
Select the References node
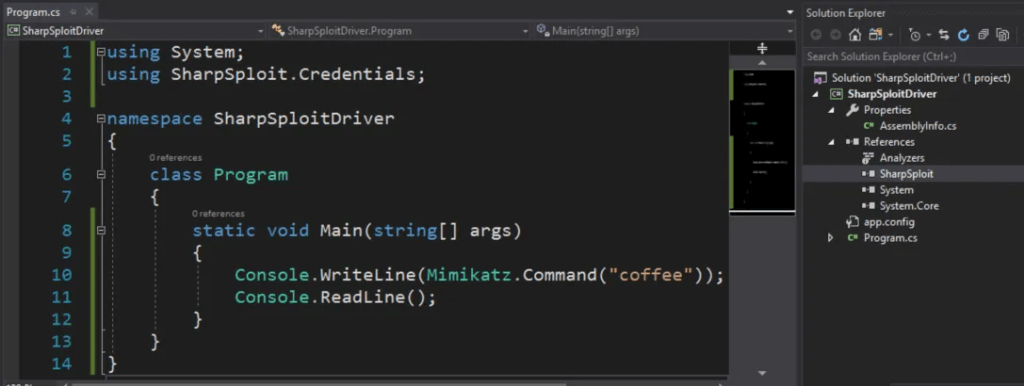pyautogui.click(x=889, y=142)
